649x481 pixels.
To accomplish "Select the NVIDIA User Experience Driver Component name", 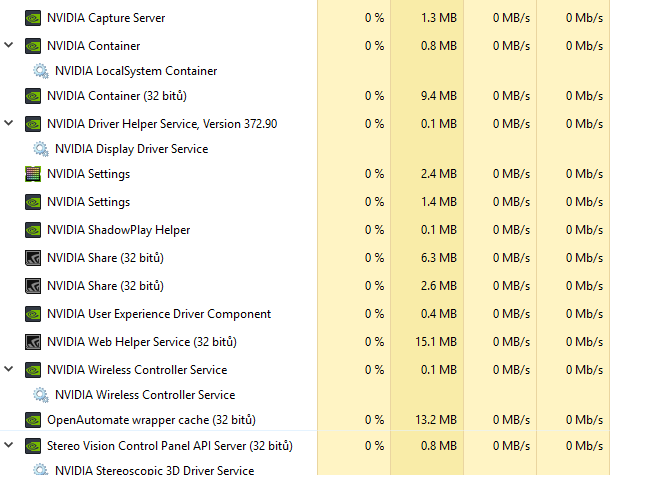I will (158, 314).
